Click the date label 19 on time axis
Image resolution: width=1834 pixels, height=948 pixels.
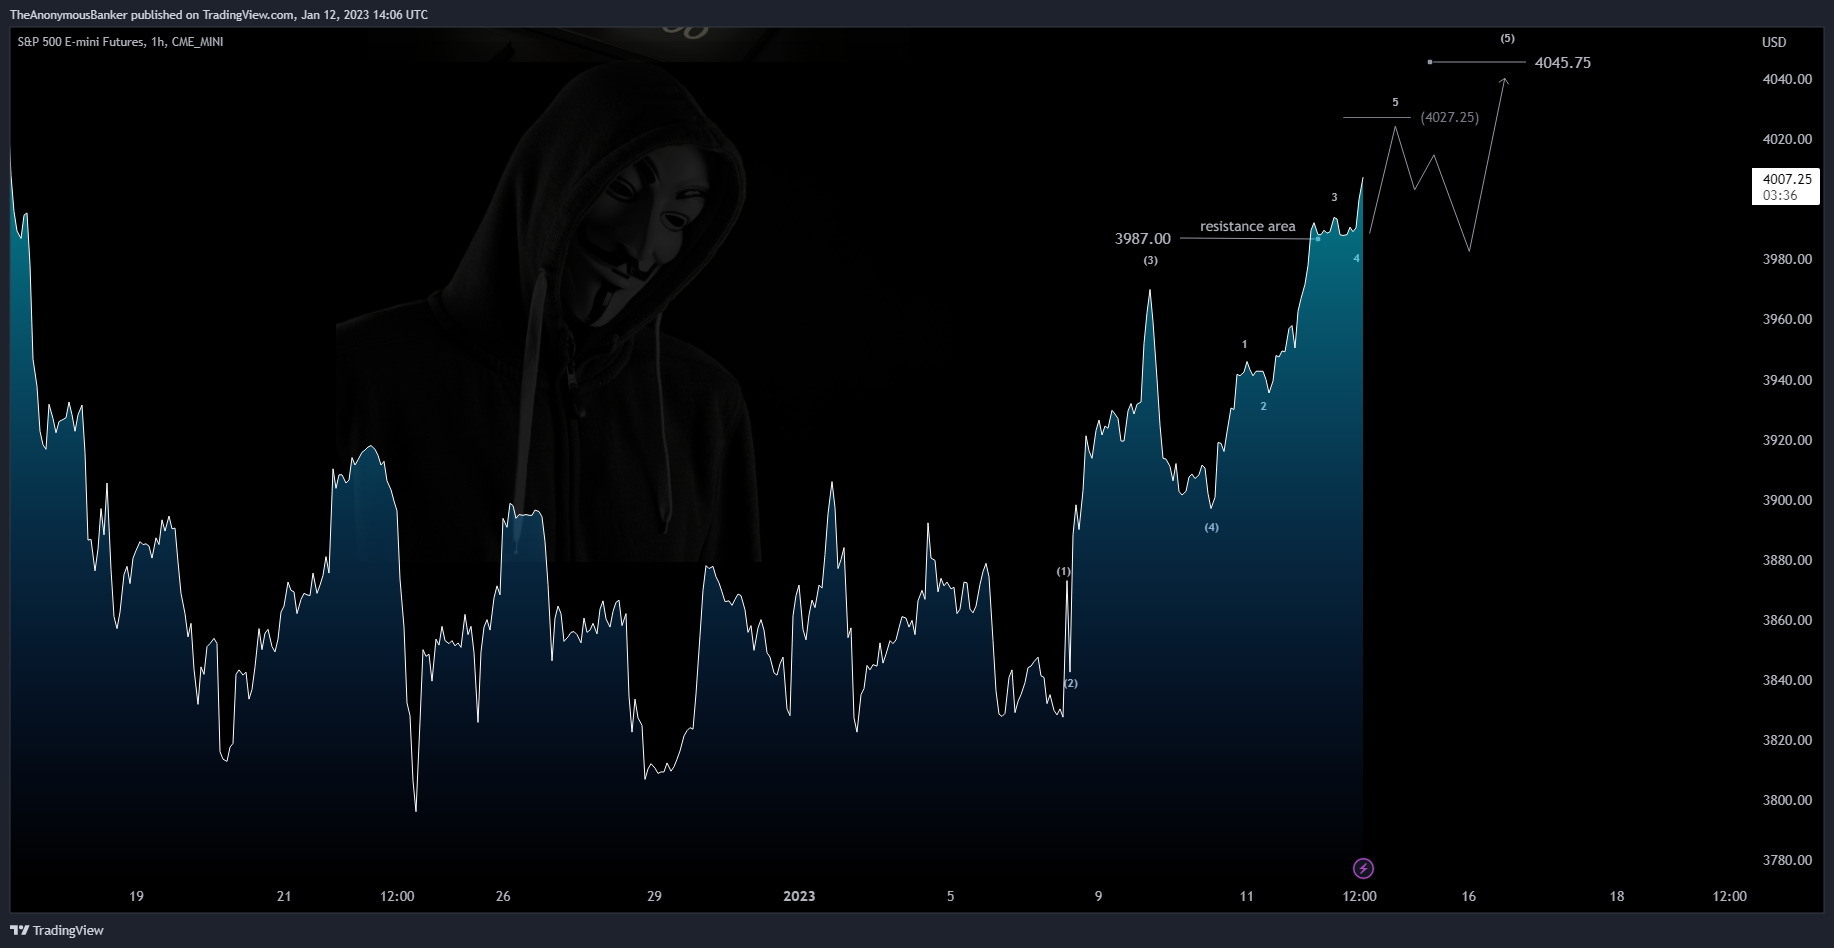pyautogui.click(x=136, y=896)
